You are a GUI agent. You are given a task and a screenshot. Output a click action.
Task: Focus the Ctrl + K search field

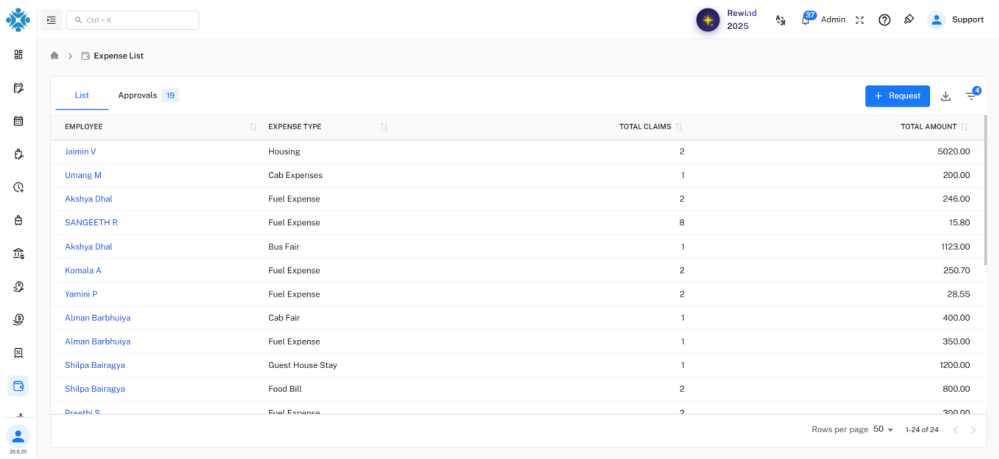pos(133,20)
